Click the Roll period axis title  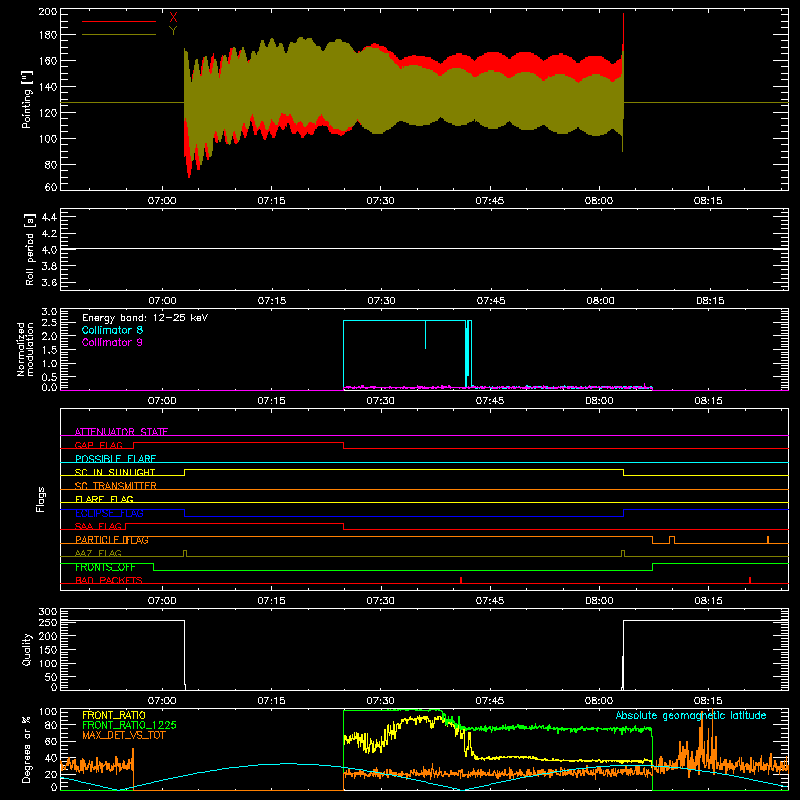point(29,249)
